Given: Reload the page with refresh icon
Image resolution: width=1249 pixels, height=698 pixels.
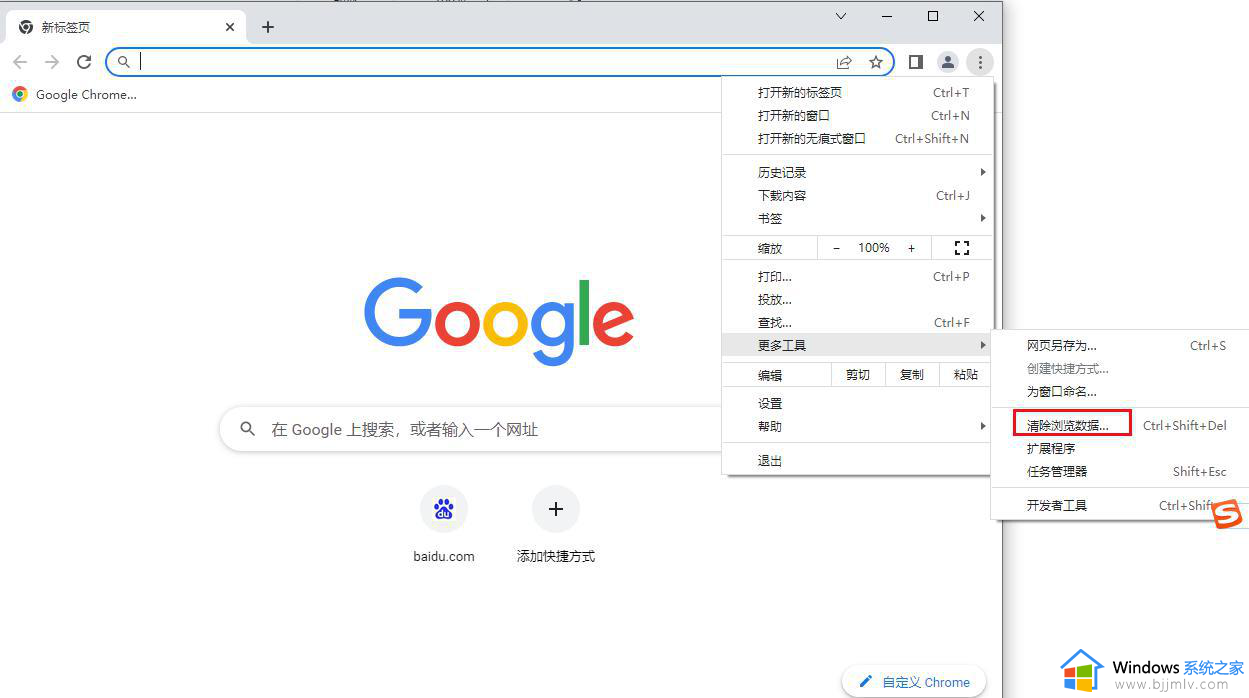Looking at the screenshot, I should coord(84,62).
